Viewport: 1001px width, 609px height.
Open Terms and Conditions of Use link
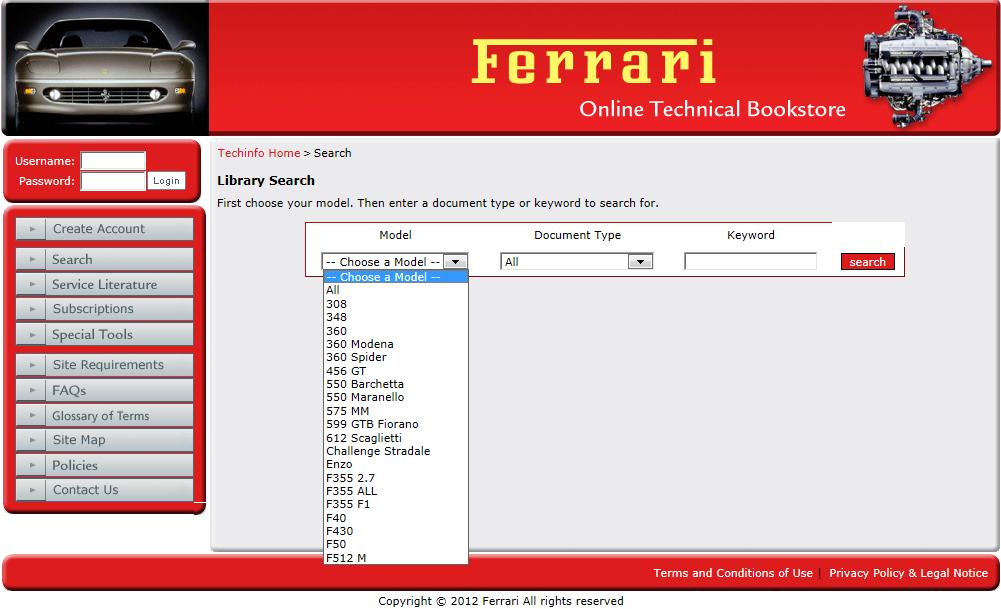coord(733,573)
